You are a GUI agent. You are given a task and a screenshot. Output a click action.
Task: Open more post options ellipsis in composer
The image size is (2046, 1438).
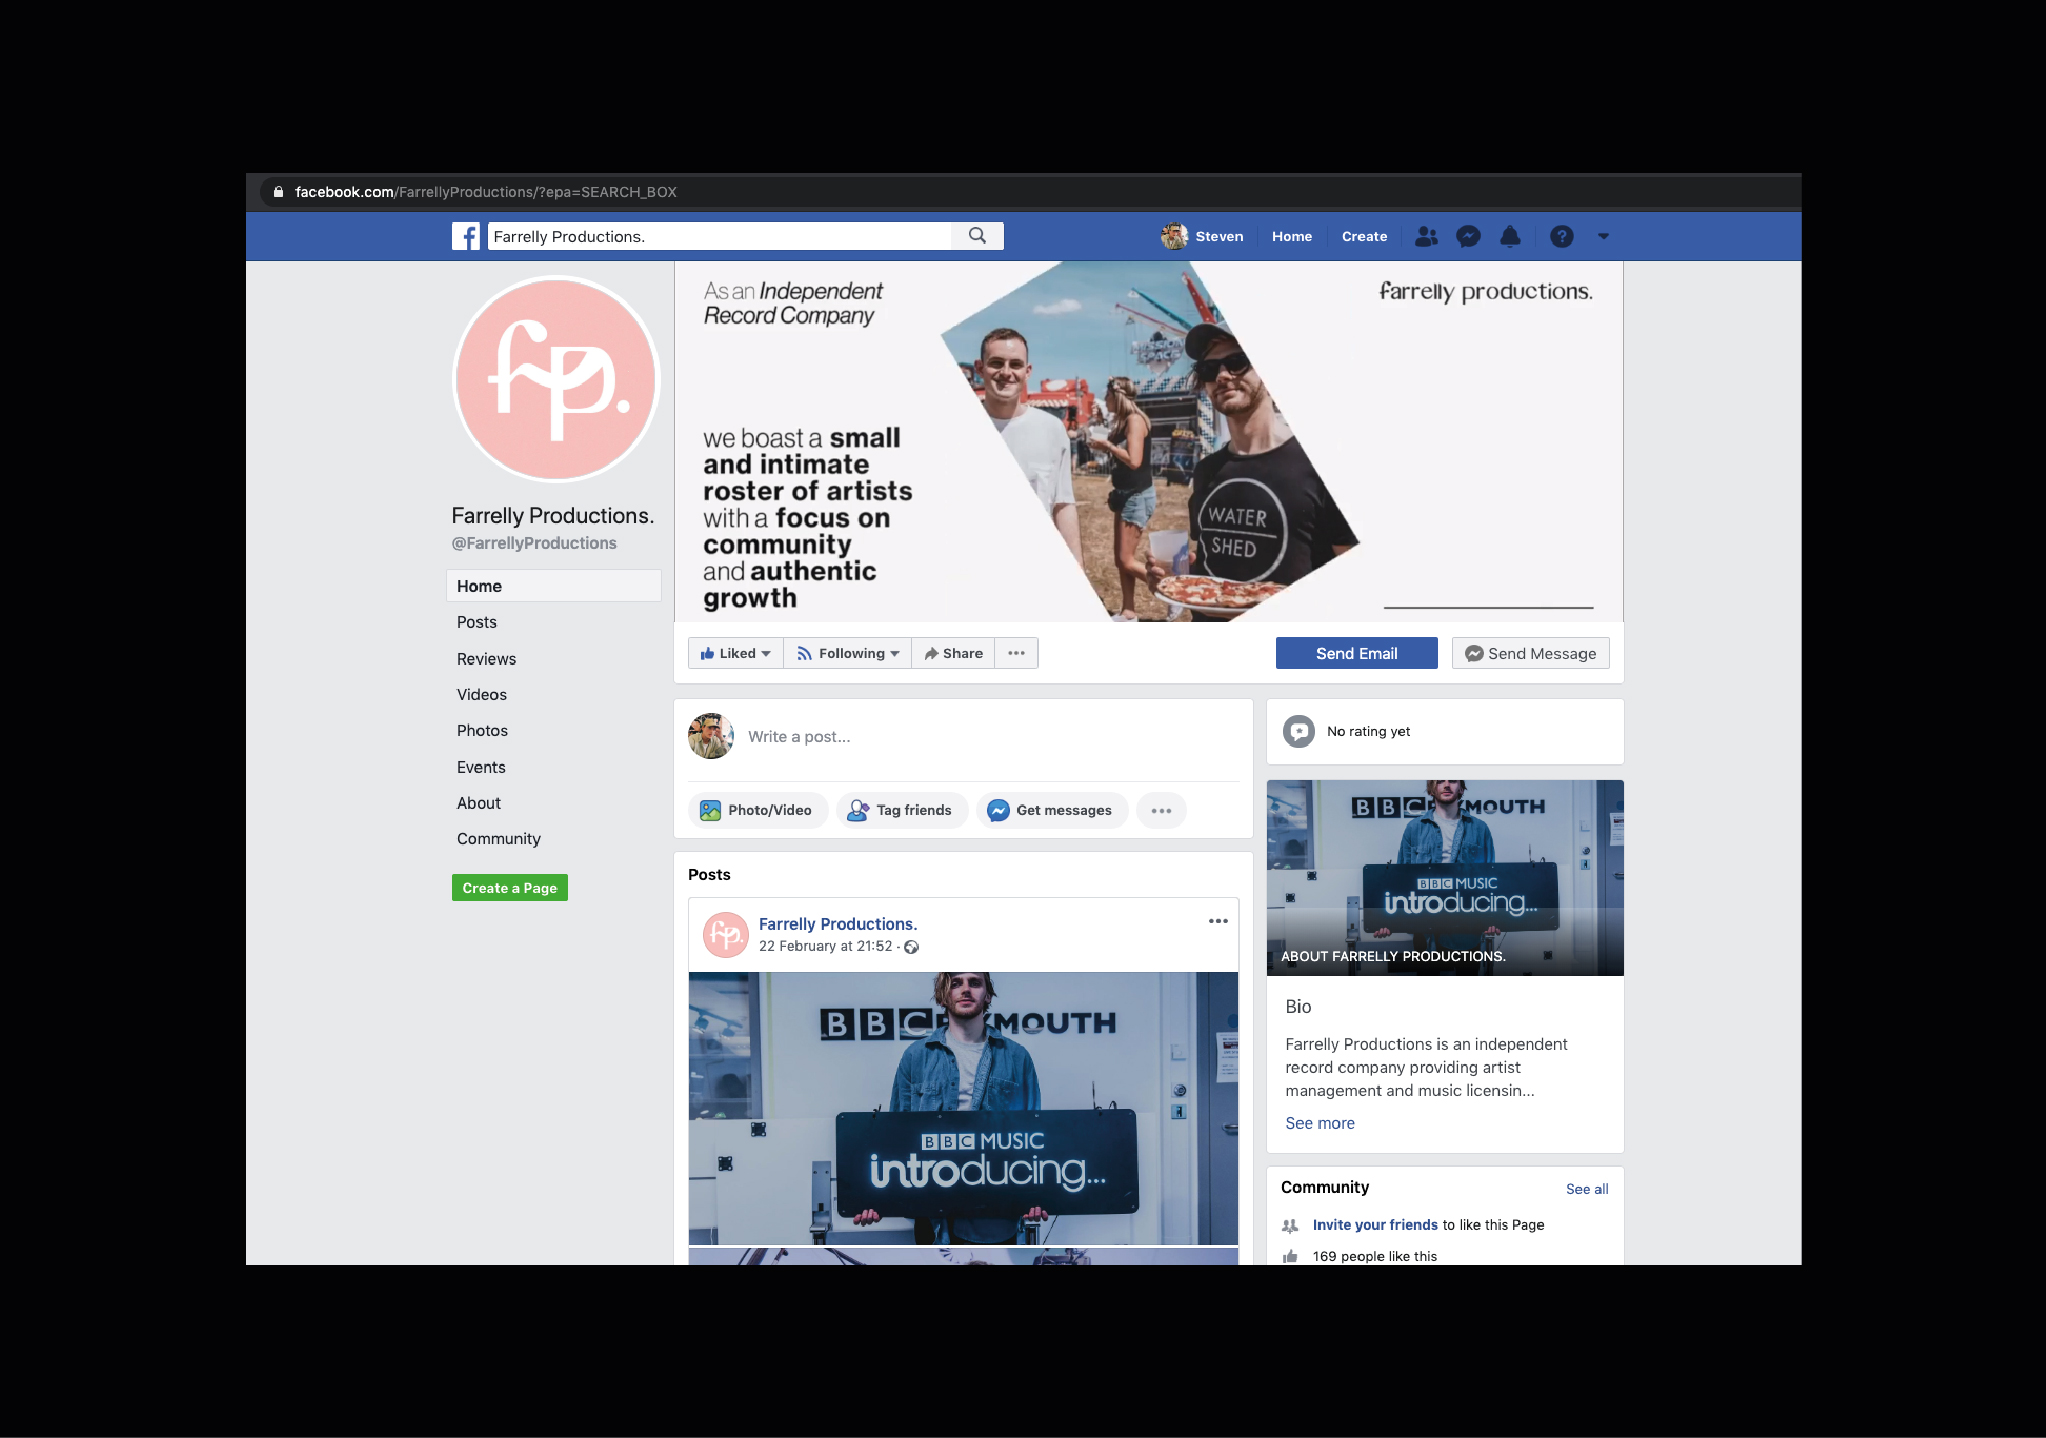[x=1161, y=810]
